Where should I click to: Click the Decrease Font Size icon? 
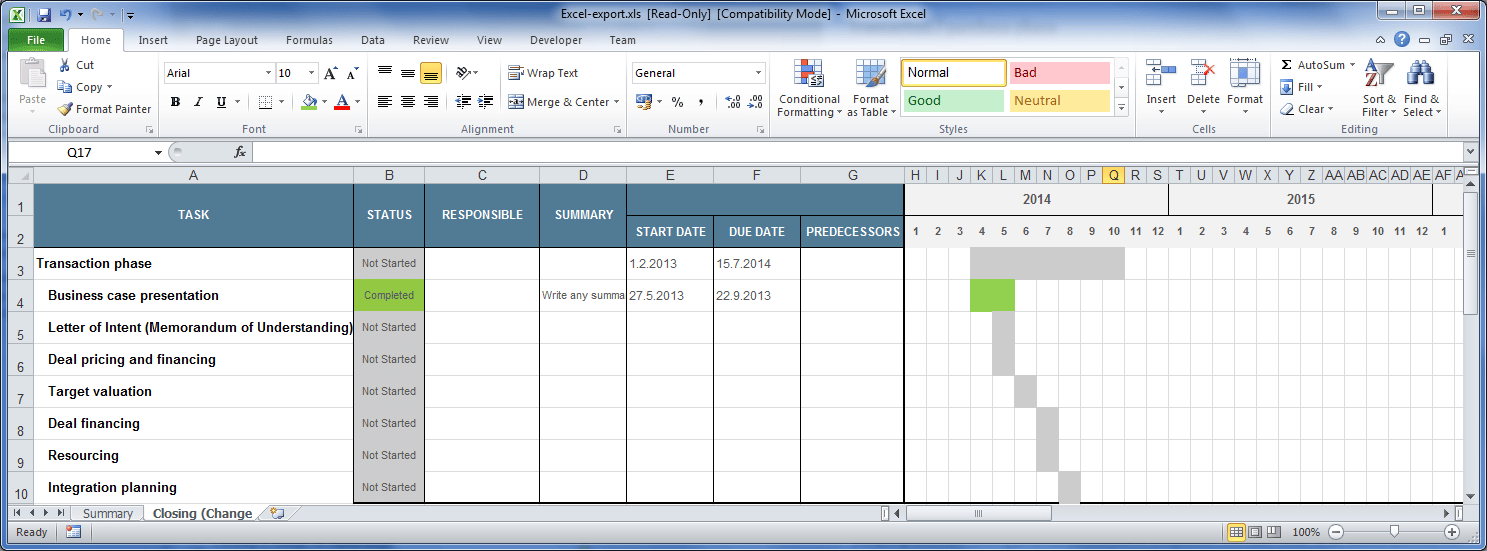[x=352, y=73]
